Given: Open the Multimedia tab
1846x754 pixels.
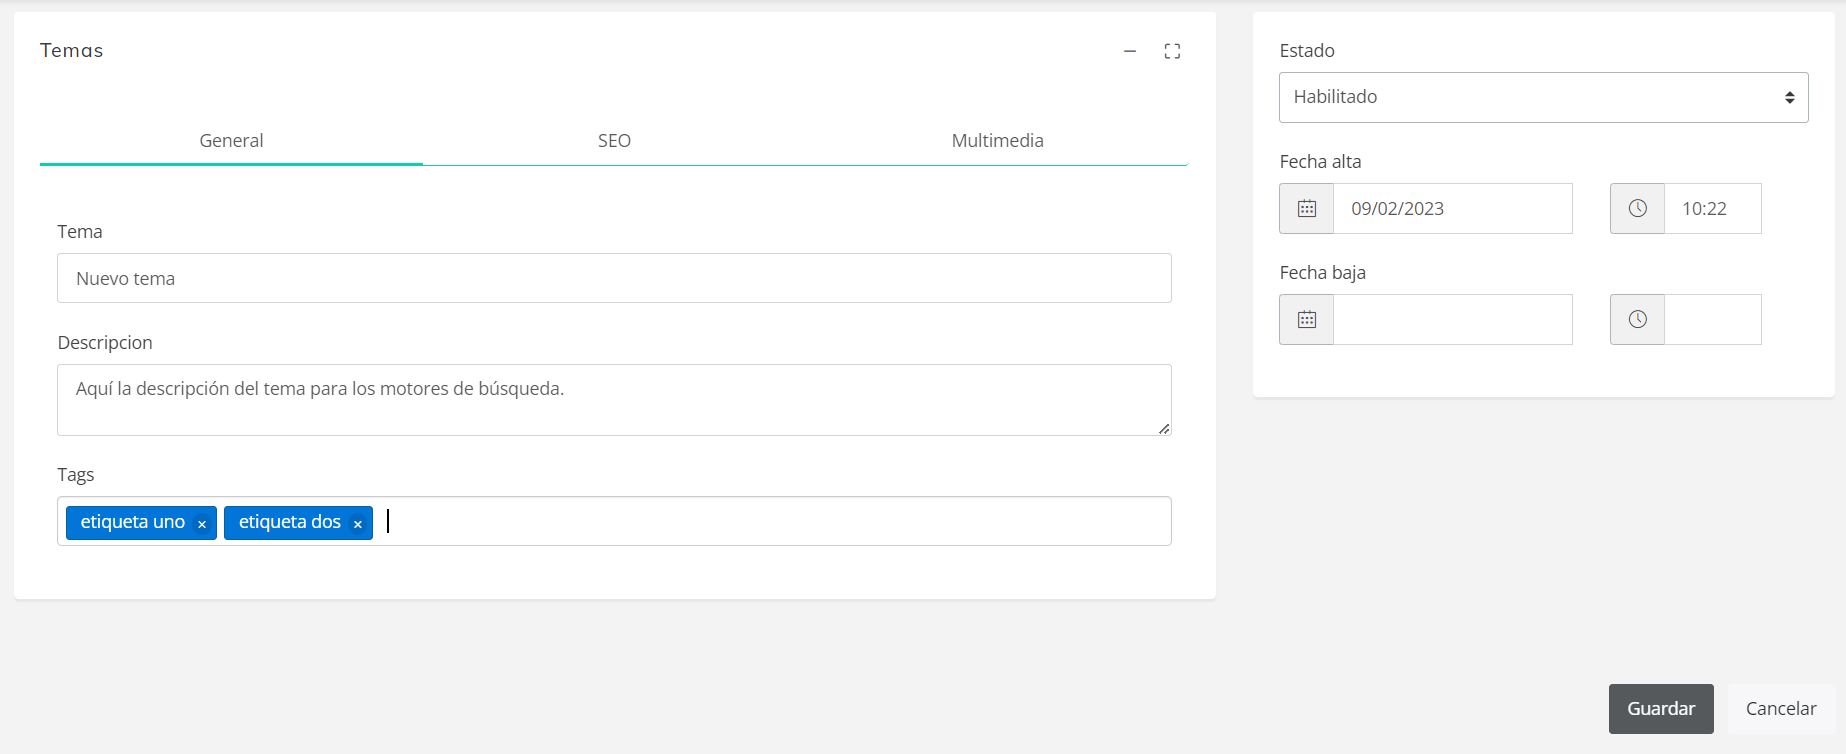Looking at the screenshot, I should coord(997,141).
